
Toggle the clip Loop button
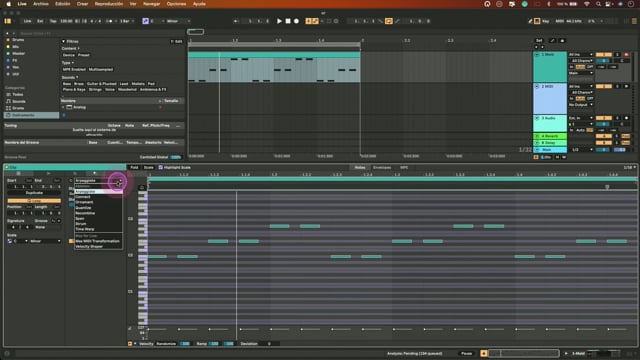34,200
